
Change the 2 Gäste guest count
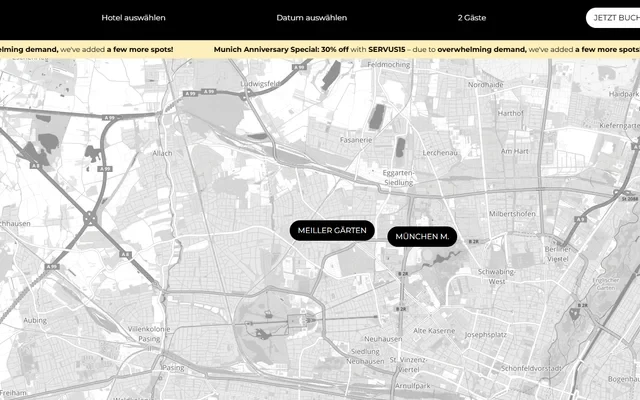[x=472, y=18]
